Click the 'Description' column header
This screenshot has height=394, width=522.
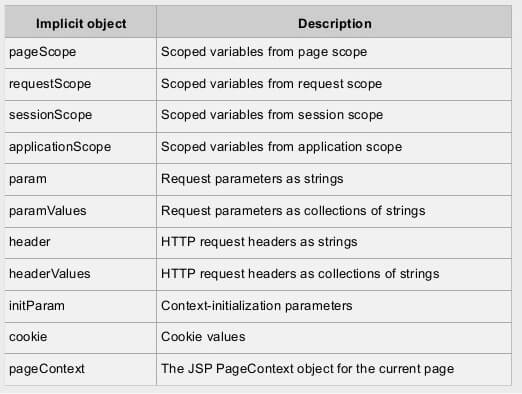(x=335, y=24)
